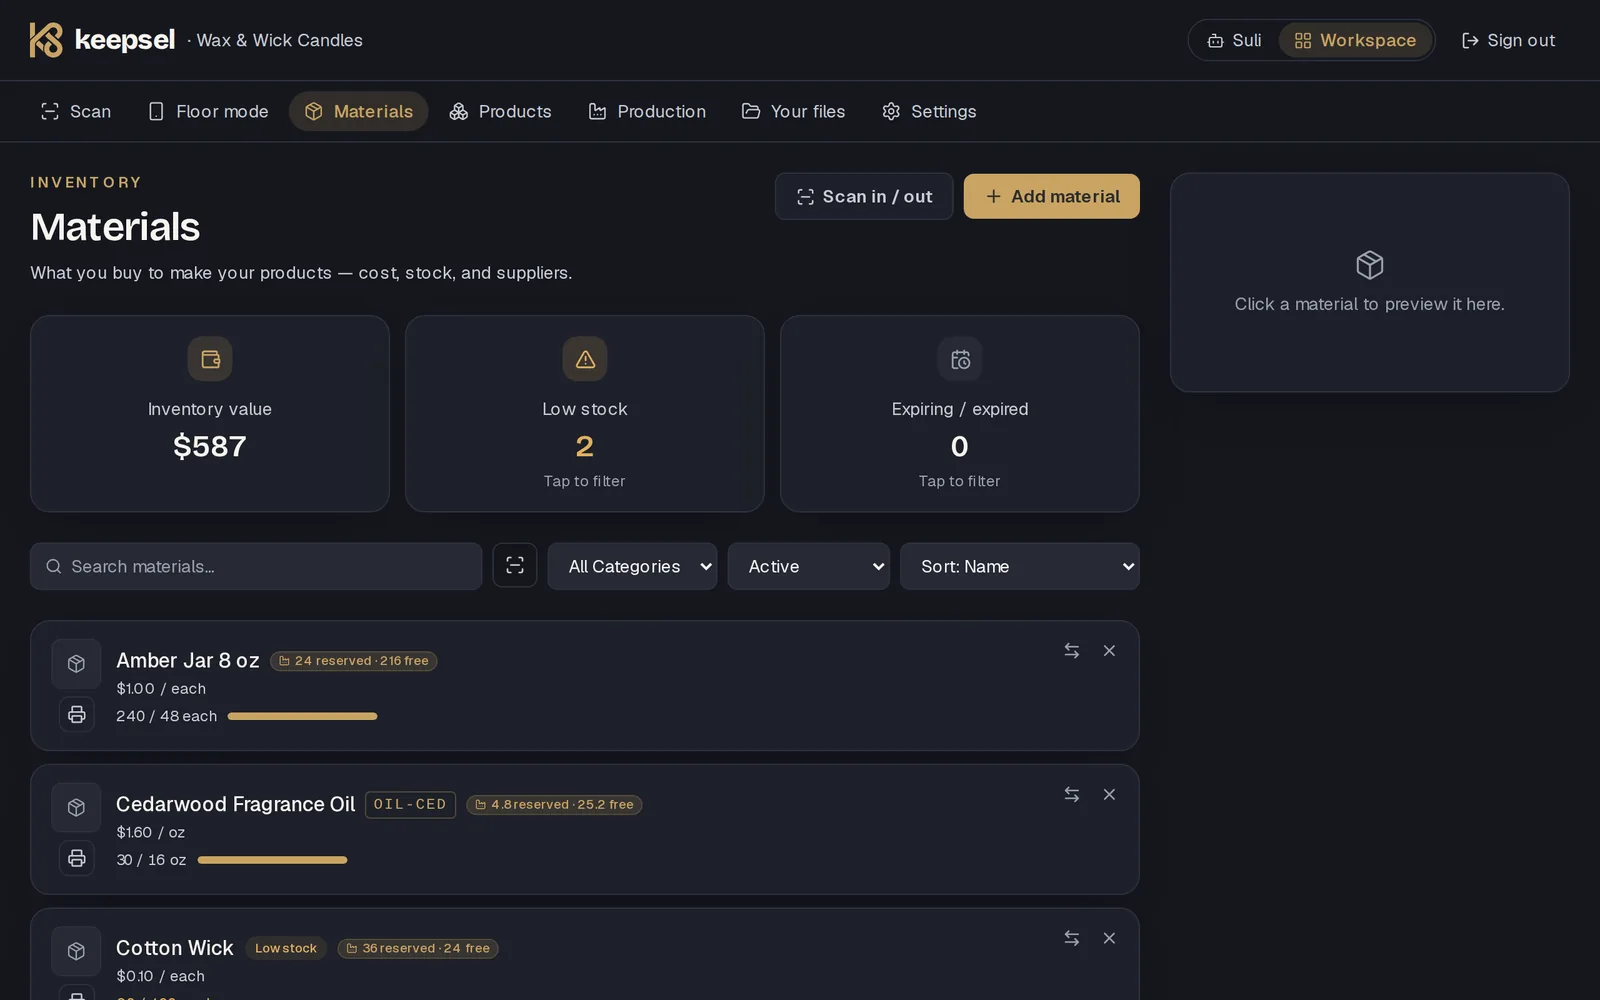
Task: Click the box icon in preview panel
Action: click(x=1370, y=265)
